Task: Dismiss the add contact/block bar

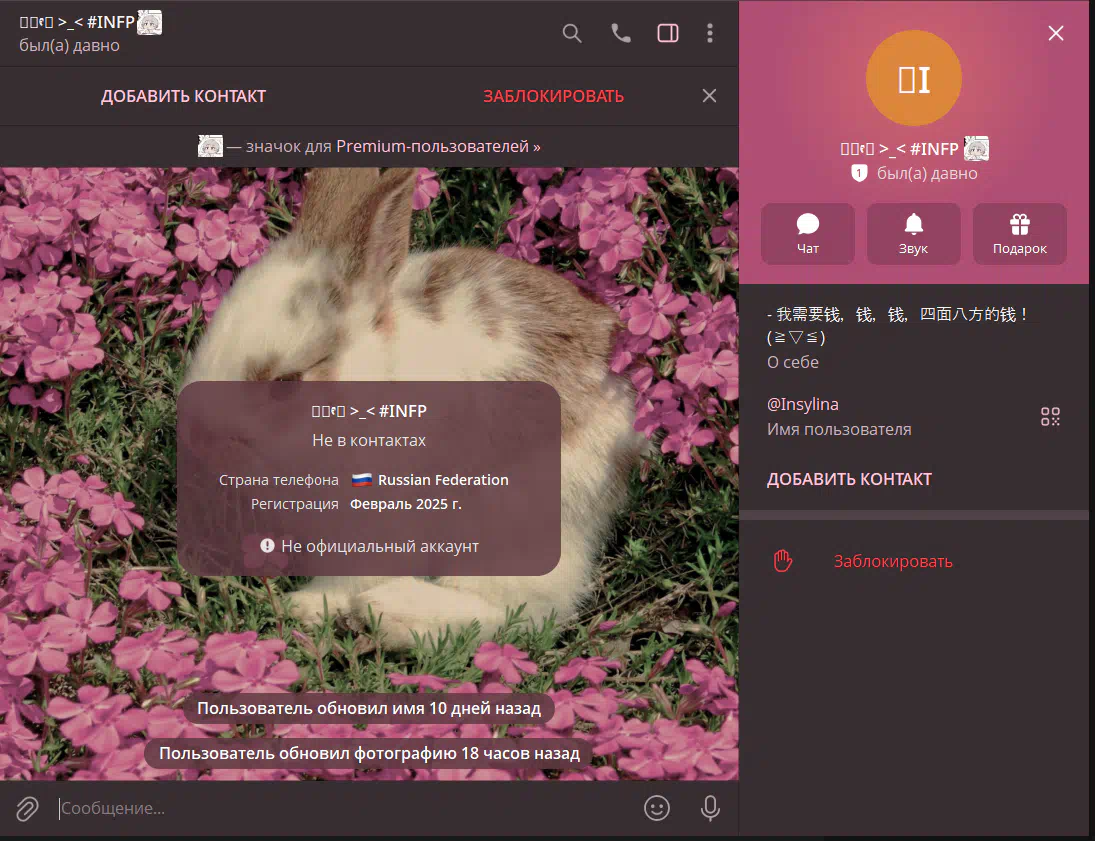Action: point(709,96)
